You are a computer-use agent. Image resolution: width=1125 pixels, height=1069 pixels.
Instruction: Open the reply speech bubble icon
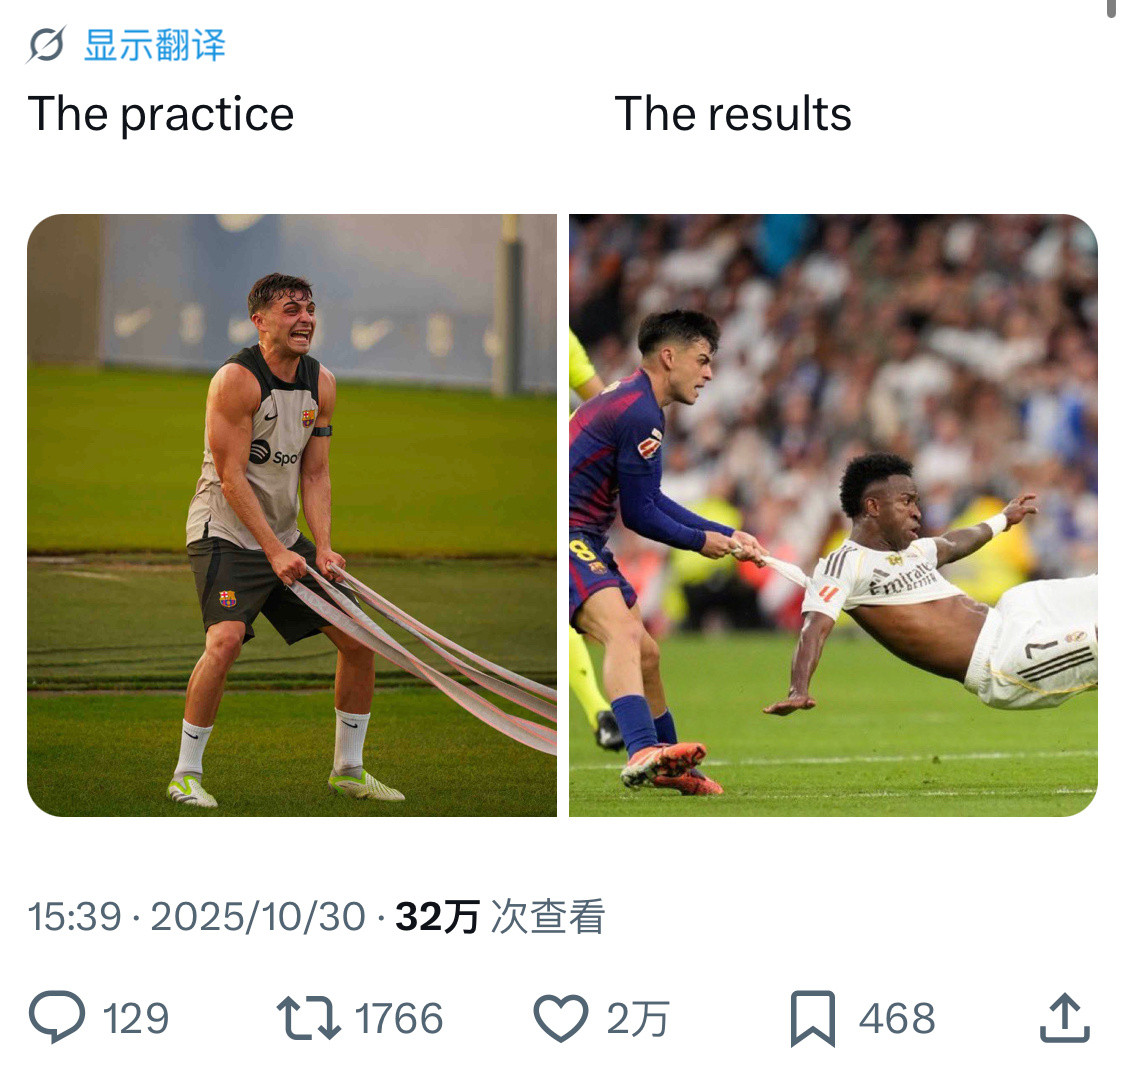[56, 1018]
